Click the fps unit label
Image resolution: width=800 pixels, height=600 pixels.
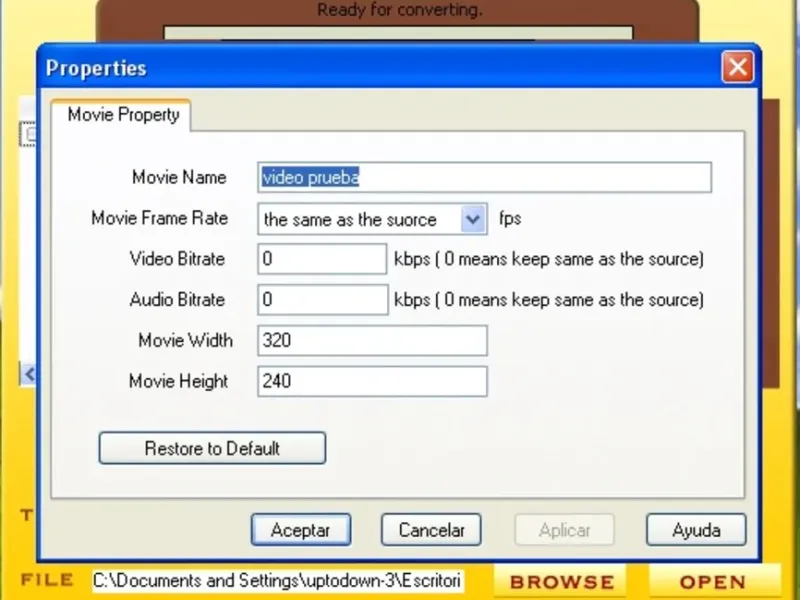510,219
